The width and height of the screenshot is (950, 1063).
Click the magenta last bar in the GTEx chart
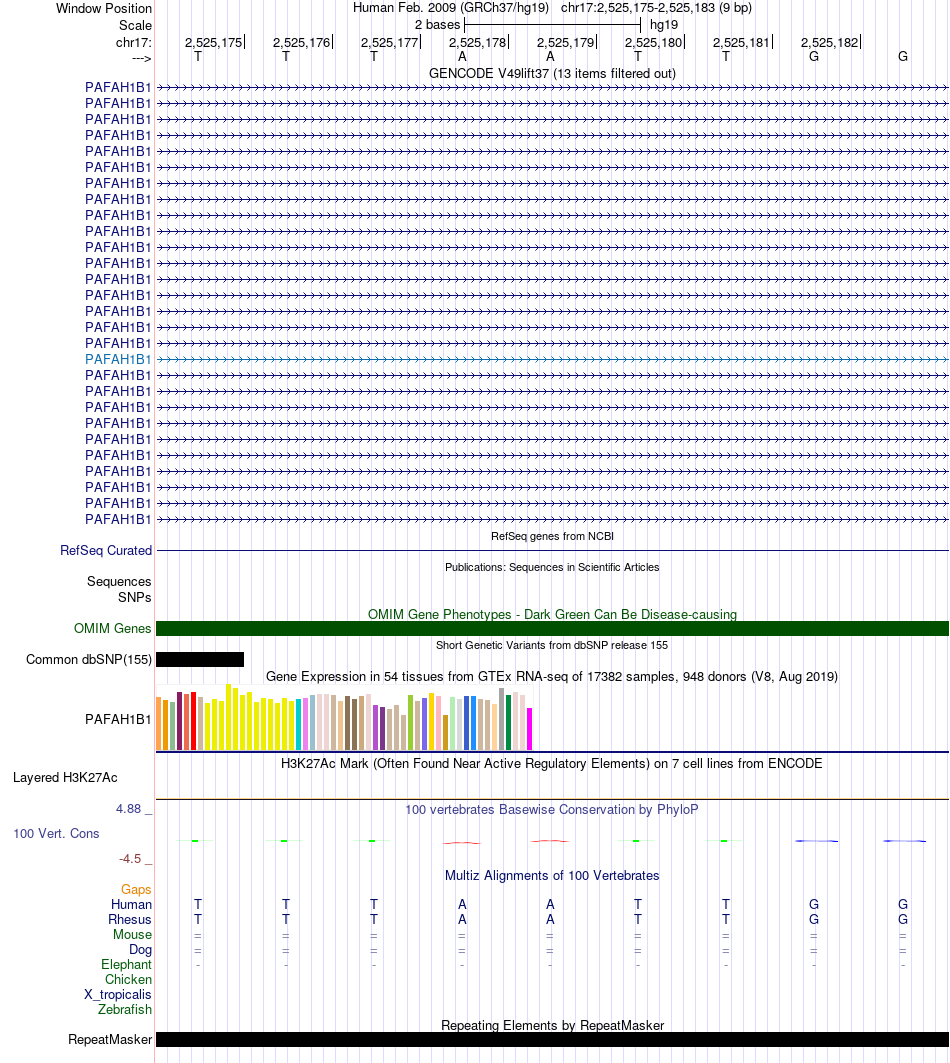(x=530, y=729)
